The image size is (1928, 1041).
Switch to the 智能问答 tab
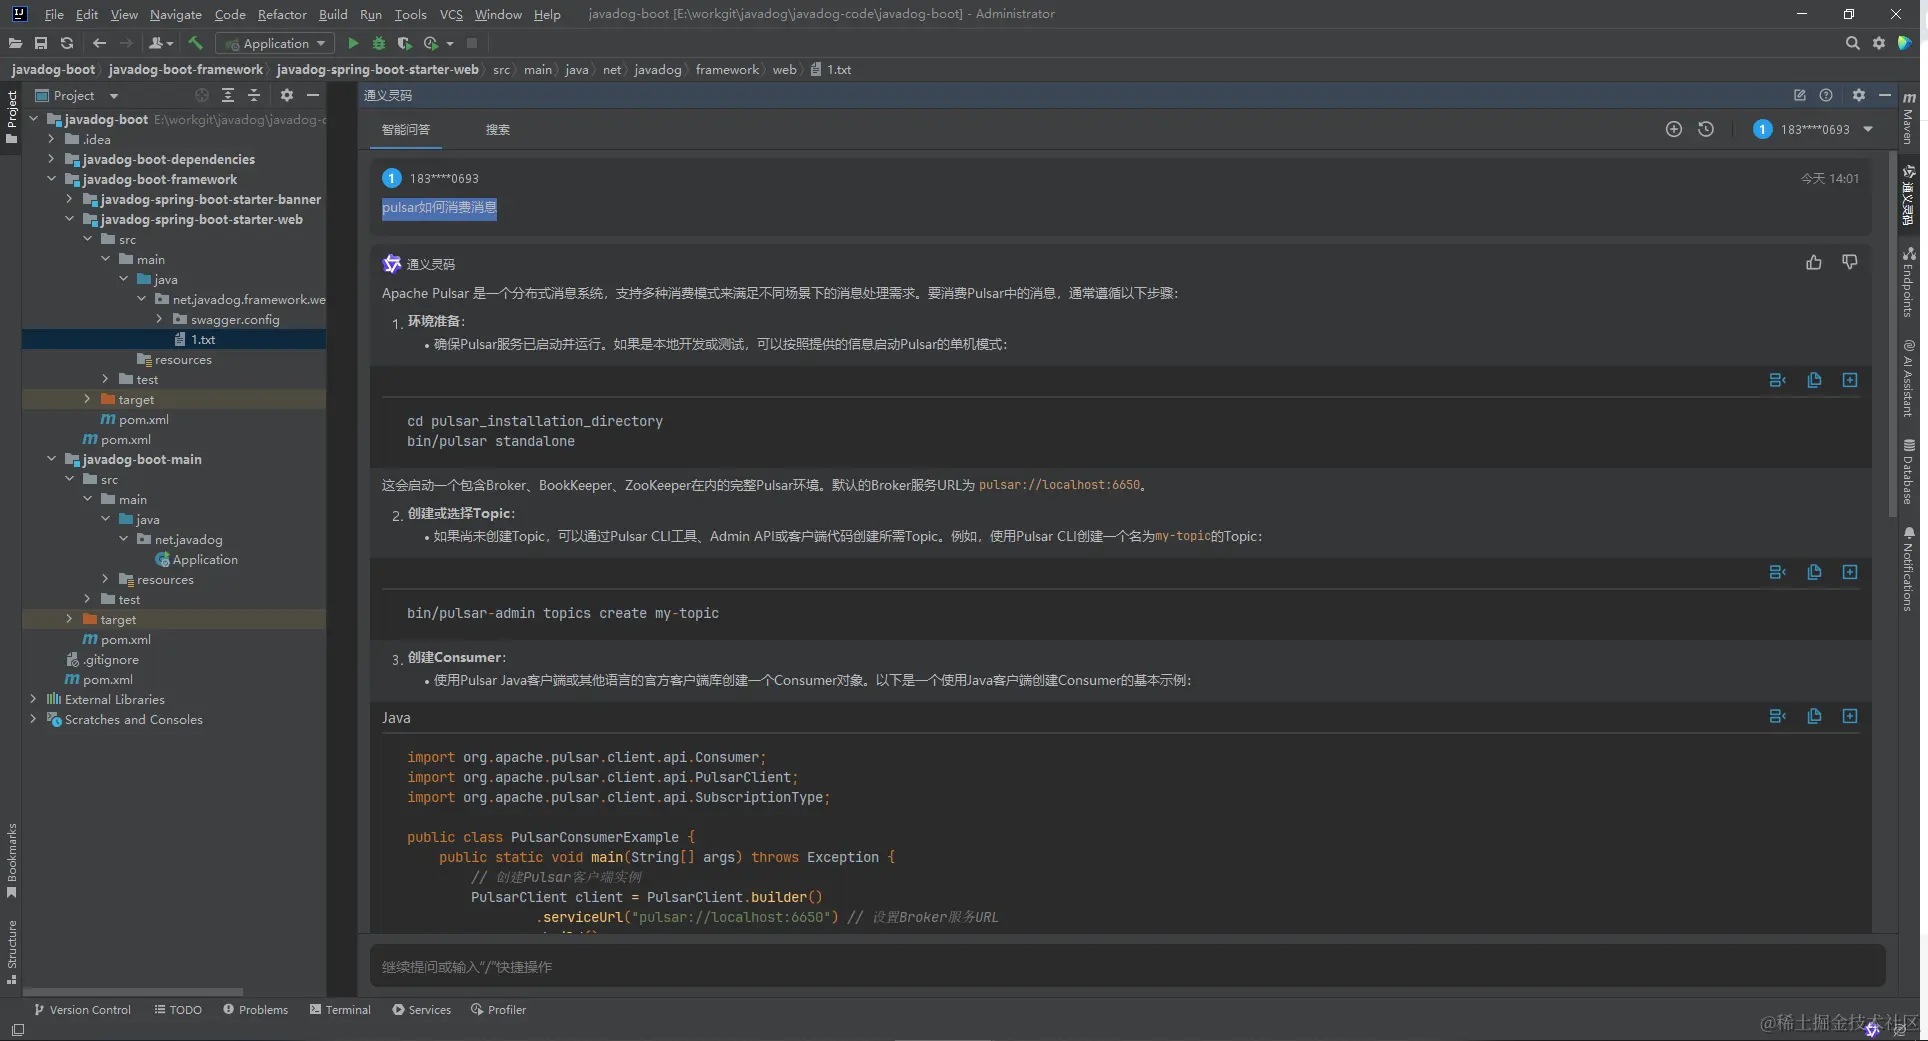coord(406,130)
